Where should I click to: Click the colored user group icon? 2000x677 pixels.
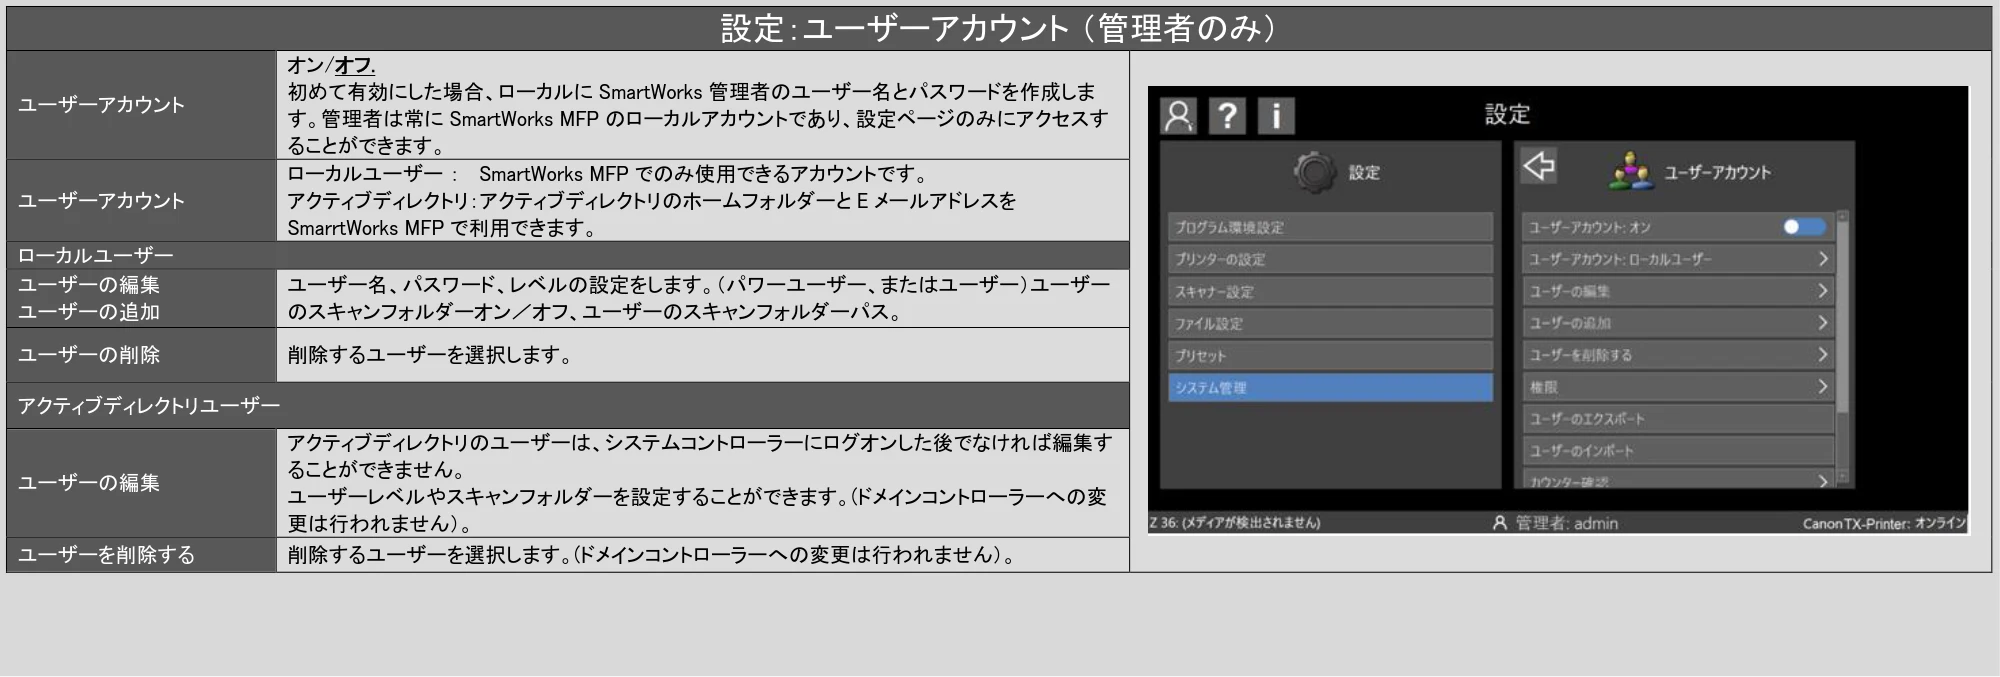[1631, 172]
